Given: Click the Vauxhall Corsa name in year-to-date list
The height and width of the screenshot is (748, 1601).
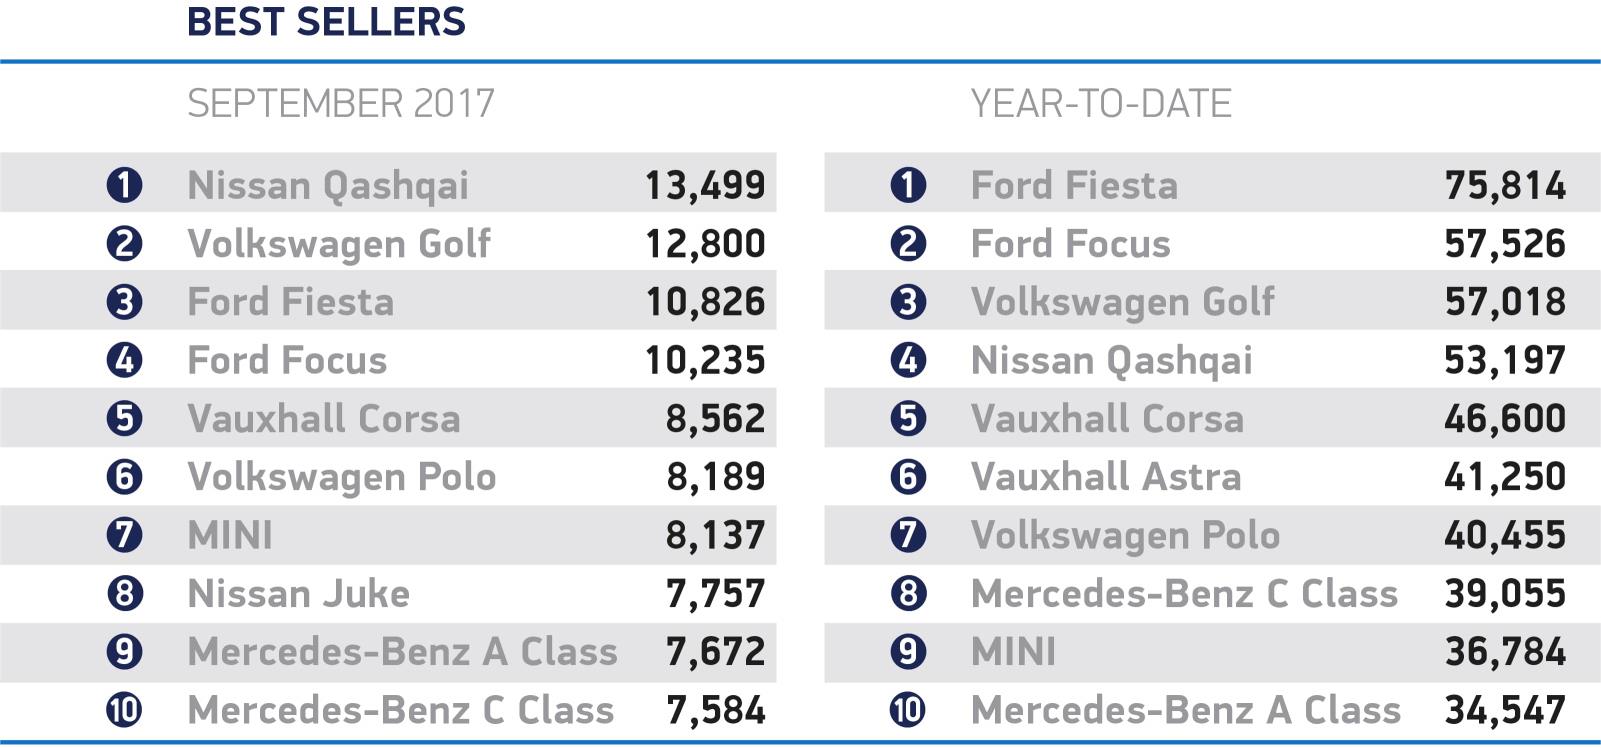Looking at the screenshot, I should (x=1107, y=419).
